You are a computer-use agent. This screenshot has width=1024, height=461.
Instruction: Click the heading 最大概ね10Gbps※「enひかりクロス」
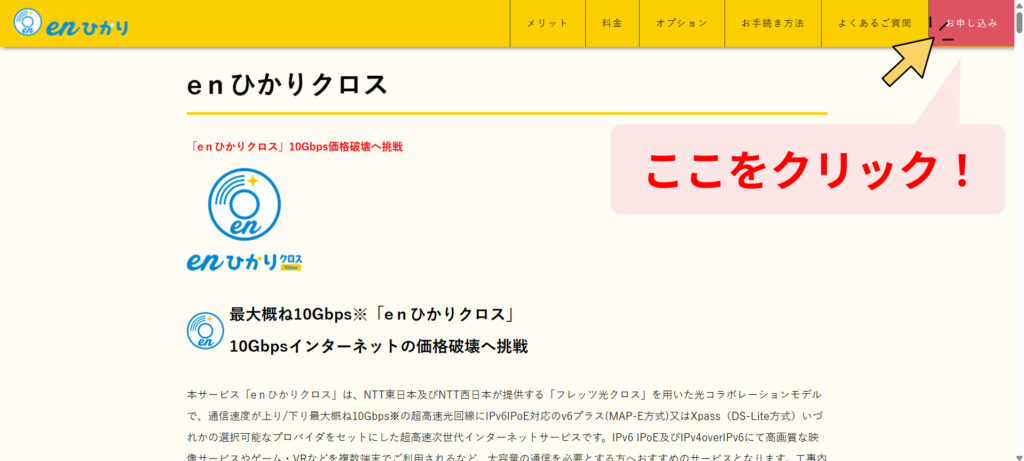click(x=372, y=314)
